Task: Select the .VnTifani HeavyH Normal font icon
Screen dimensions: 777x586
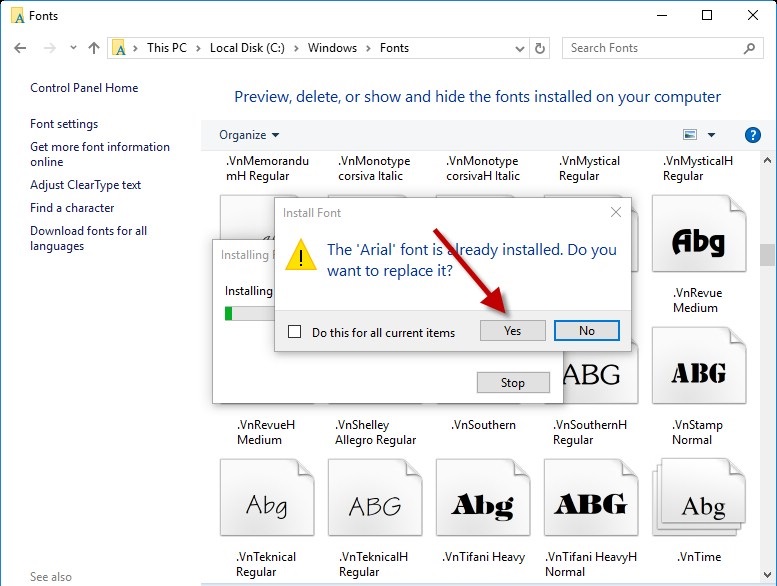Action: pos(591,497)
